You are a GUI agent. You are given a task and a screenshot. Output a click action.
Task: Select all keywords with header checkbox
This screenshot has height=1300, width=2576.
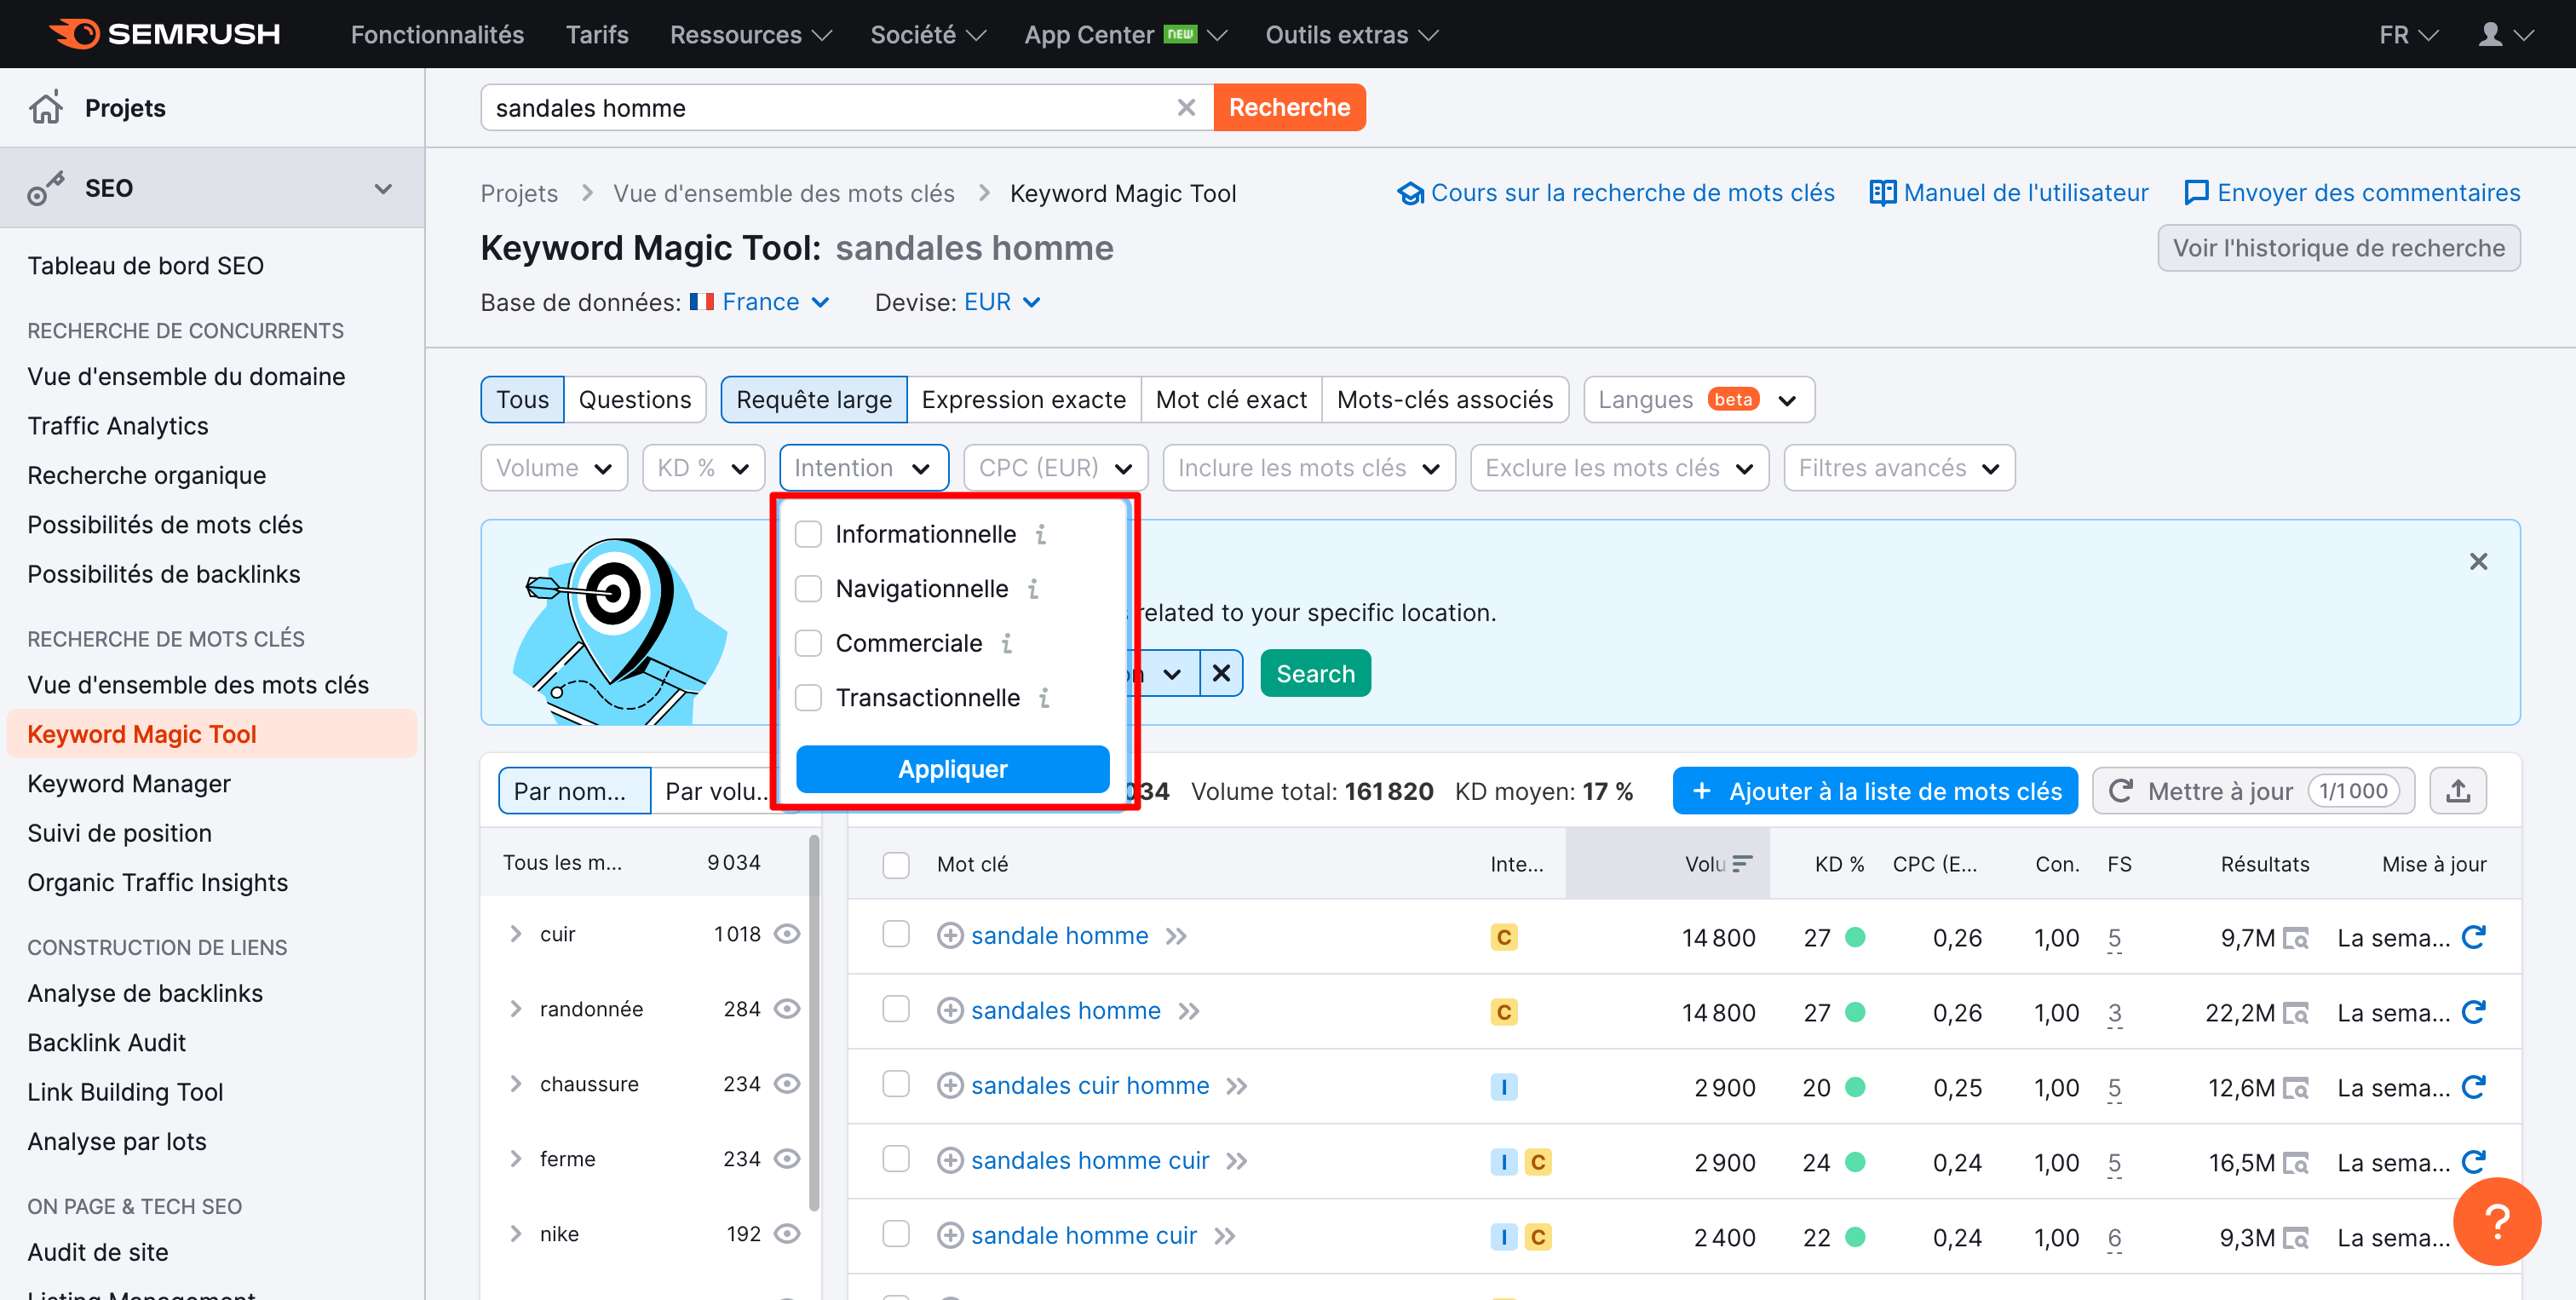coord(896,865)
